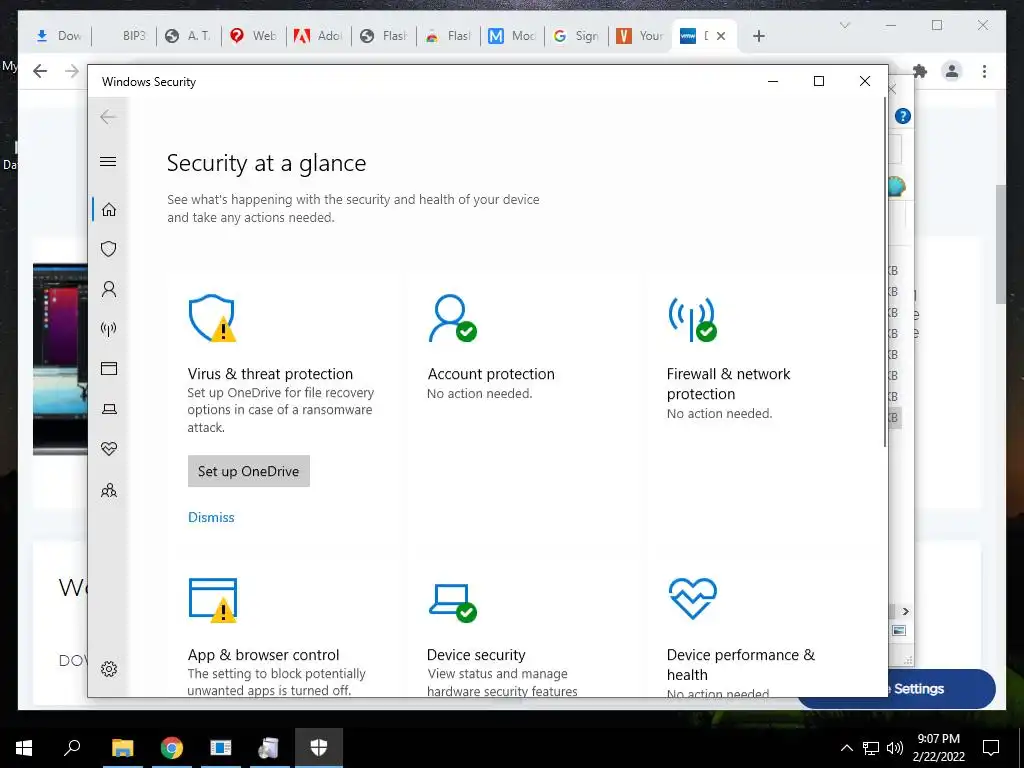
Task: Click the Chrome page vertical scrollbar
Action: point(1000,244)
